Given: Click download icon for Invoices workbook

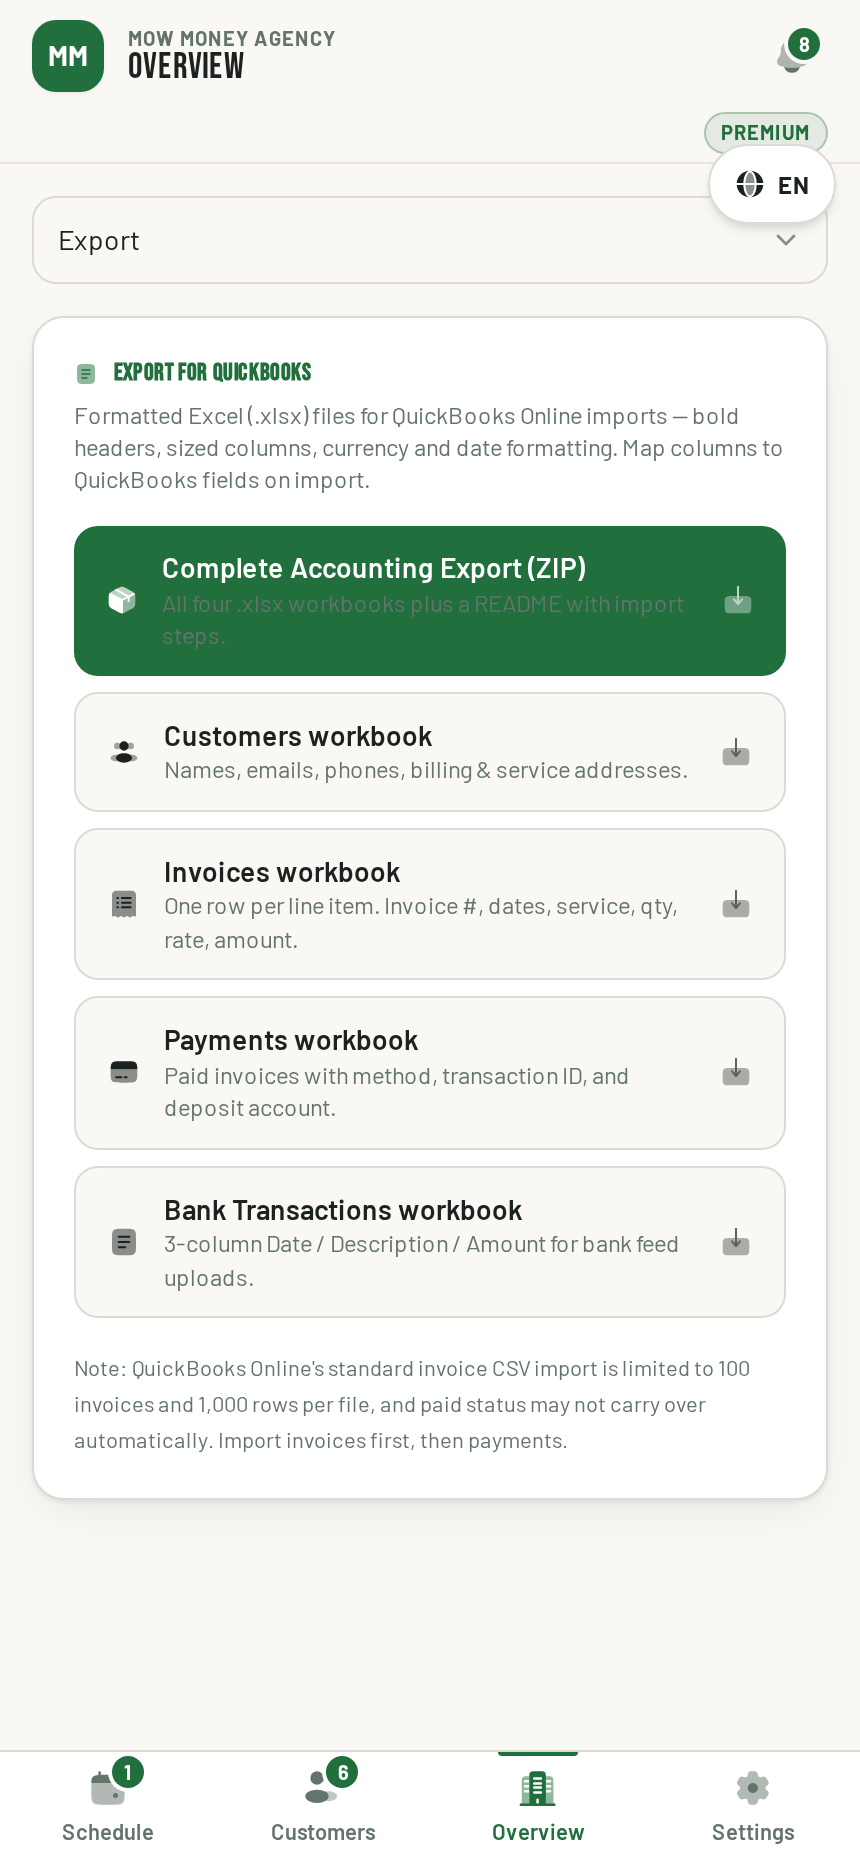Looking at the screenshot, I should (736, 904).
